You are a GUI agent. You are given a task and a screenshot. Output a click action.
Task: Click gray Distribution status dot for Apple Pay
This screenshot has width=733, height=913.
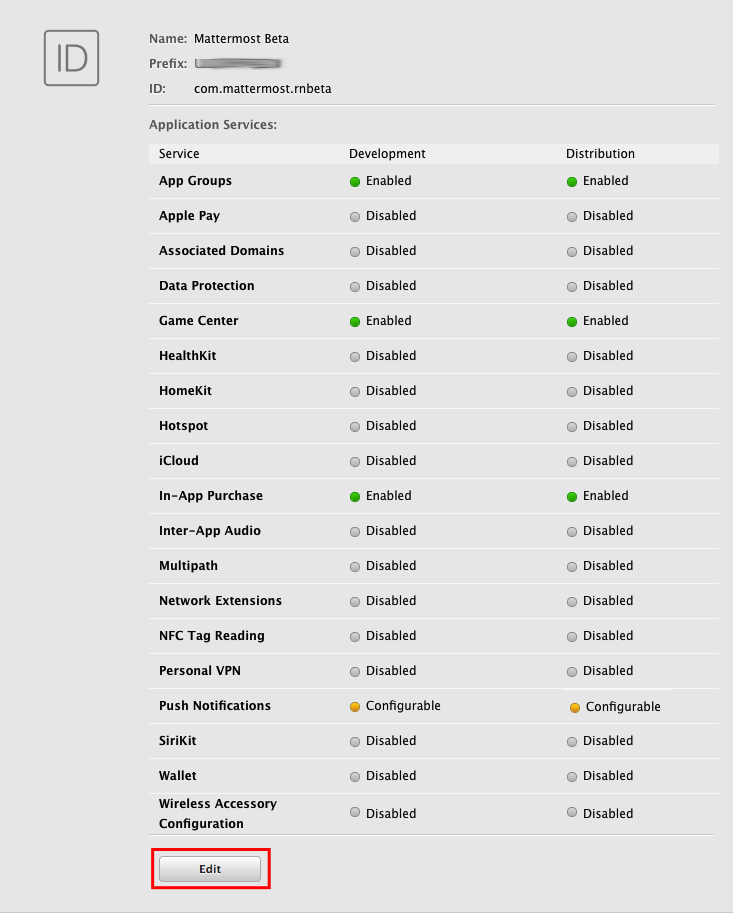[572, 217]
